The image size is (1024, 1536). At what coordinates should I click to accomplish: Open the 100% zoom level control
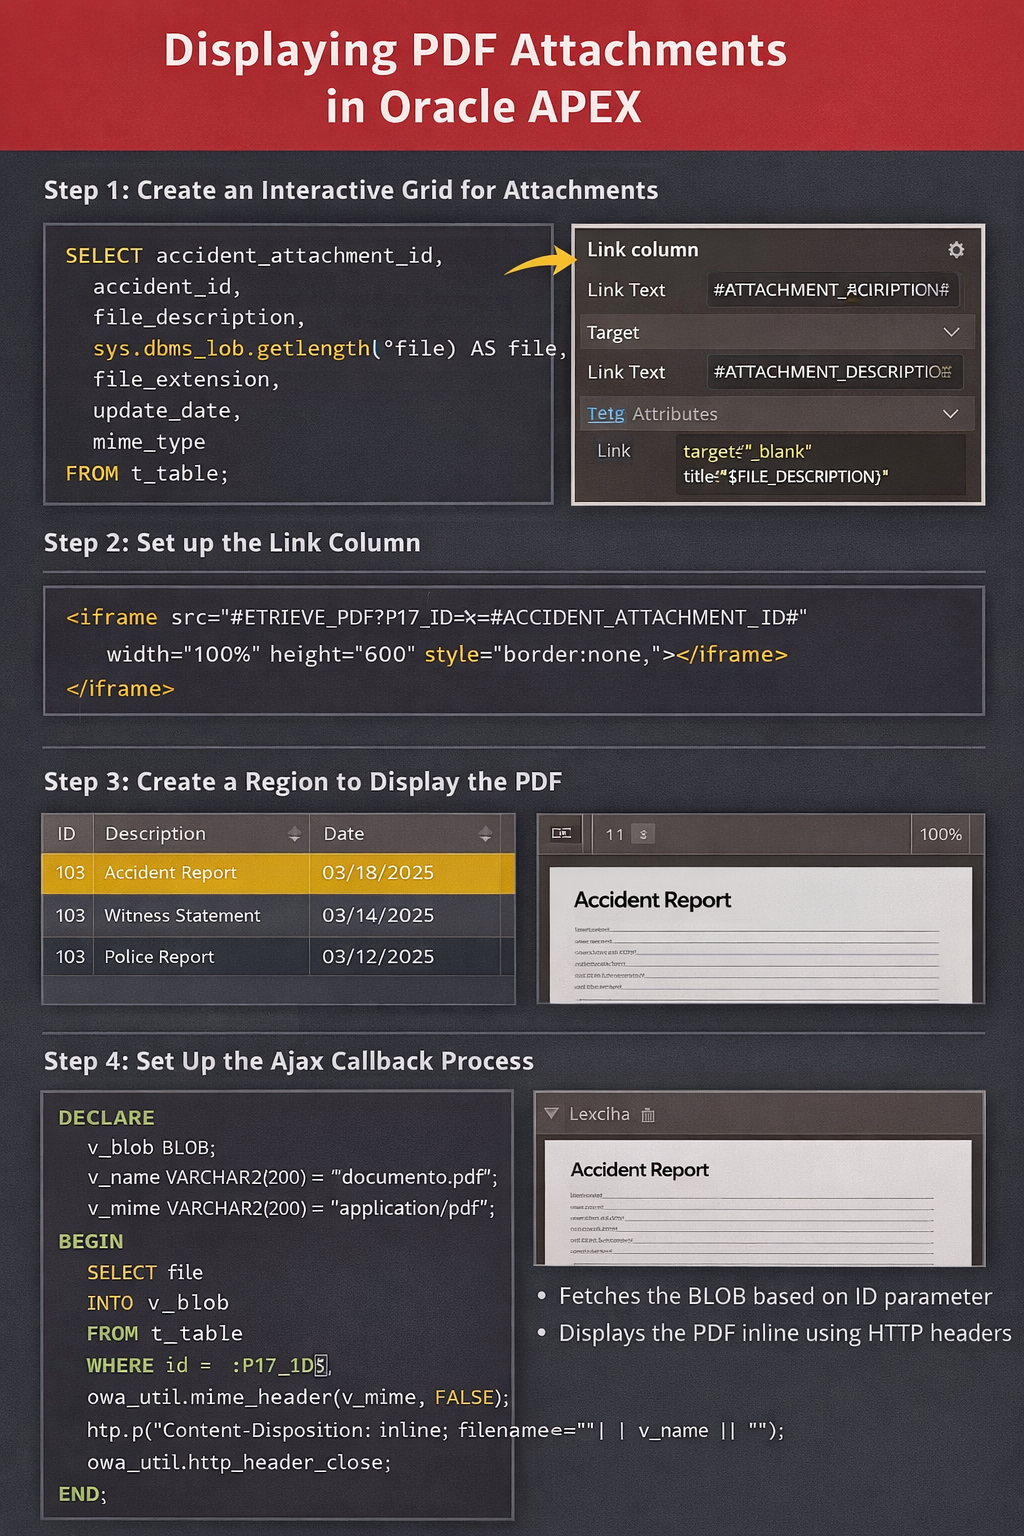(941, 834)
